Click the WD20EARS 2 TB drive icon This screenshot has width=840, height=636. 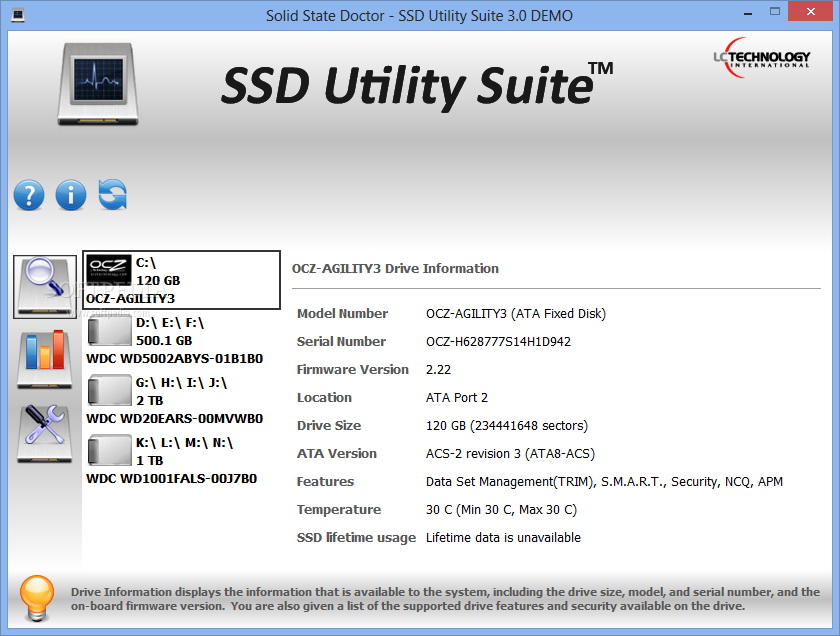coord(109,391)
